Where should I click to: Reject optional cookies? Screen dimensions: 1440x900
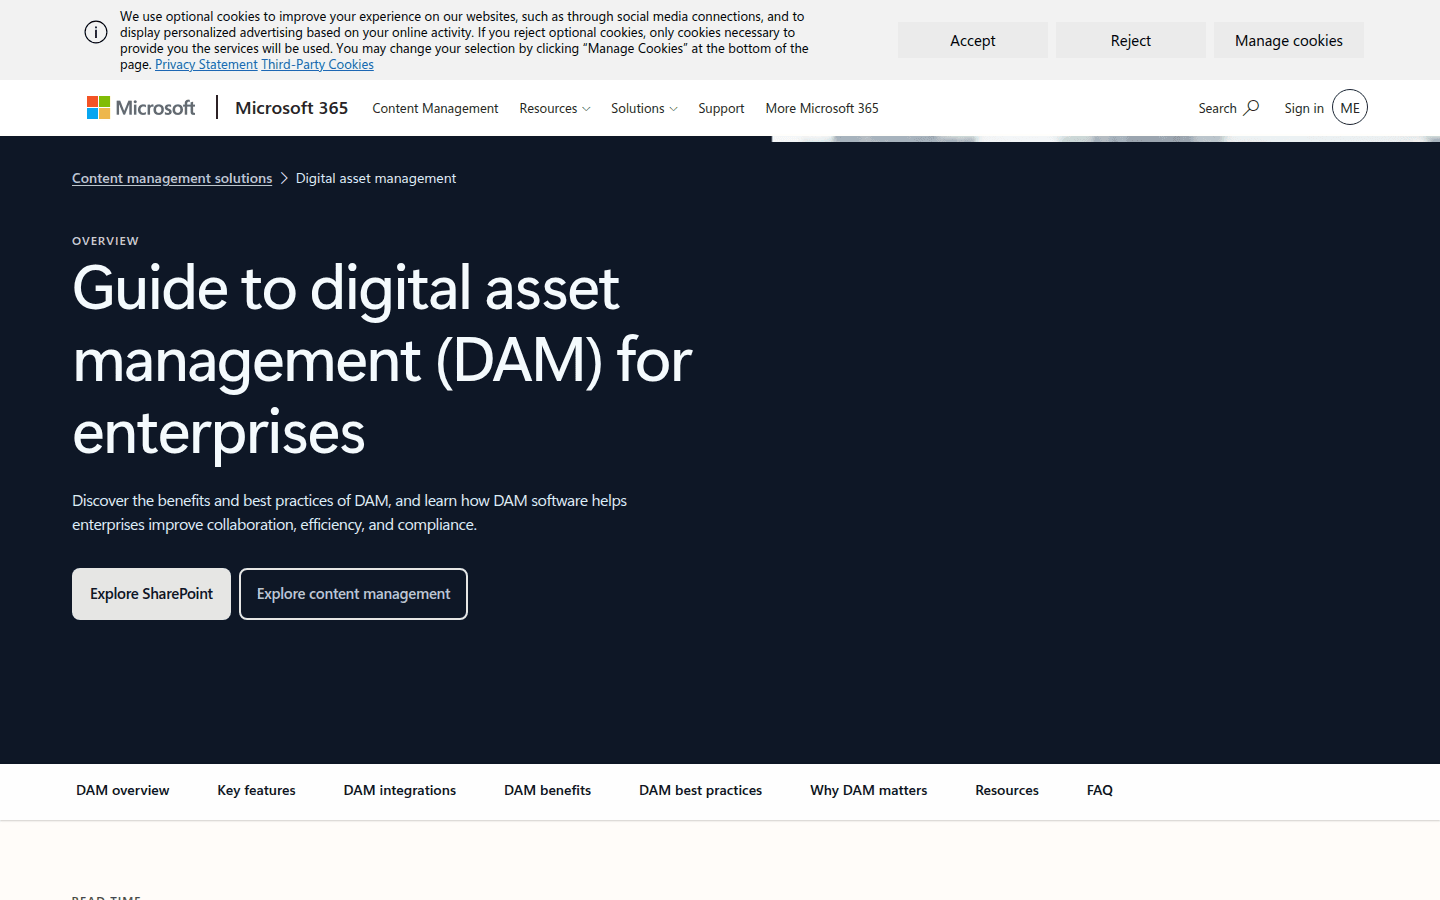coord(1131,40)
